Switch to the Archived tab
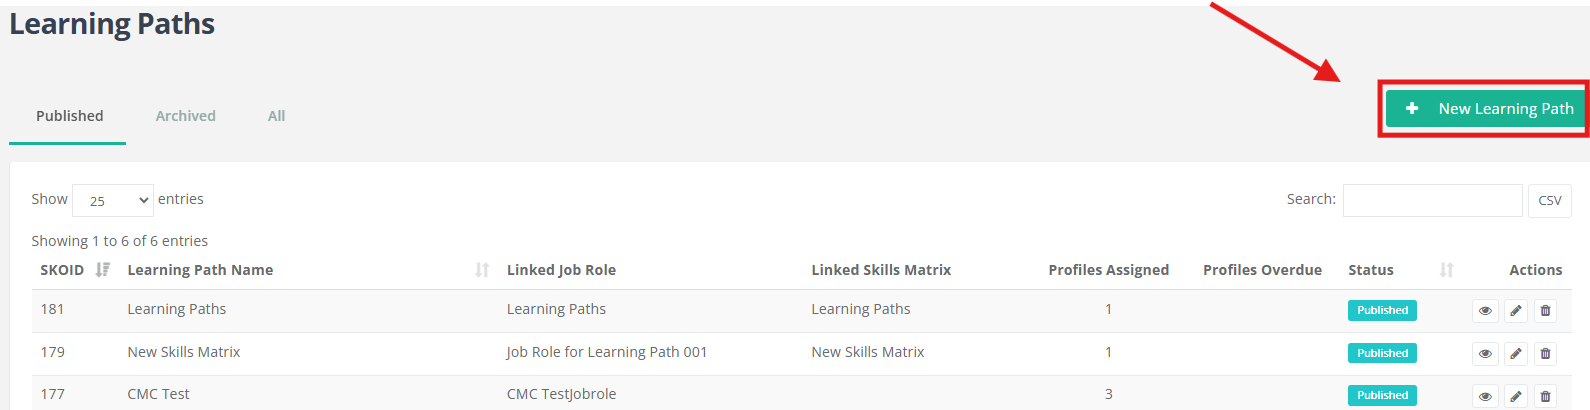1590x410 pixels. coord(185,116)
